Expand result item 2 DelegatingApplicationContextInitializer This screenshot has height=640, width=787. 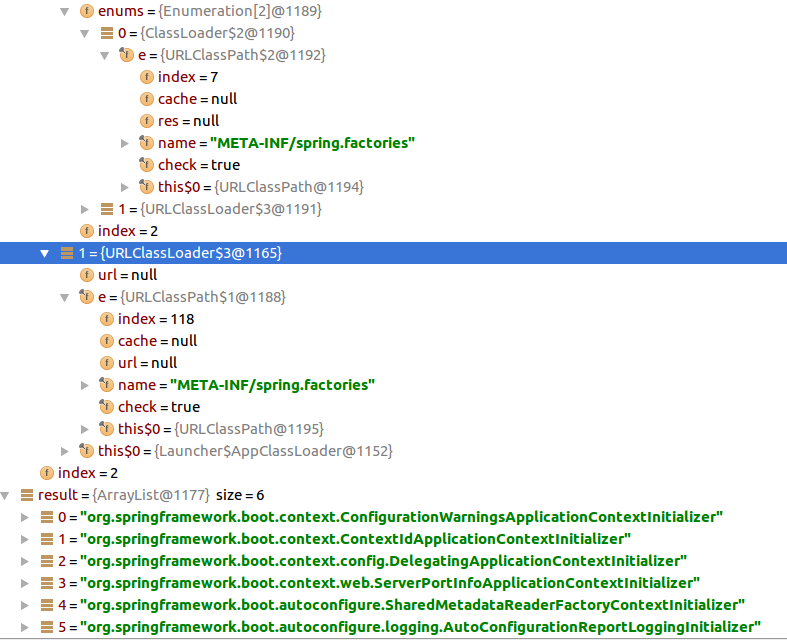(25, 561)
